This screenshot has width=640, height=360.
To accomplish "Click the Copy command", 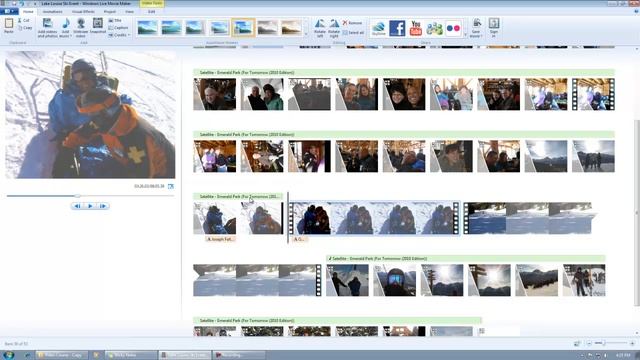I will [x=25, y=28].
